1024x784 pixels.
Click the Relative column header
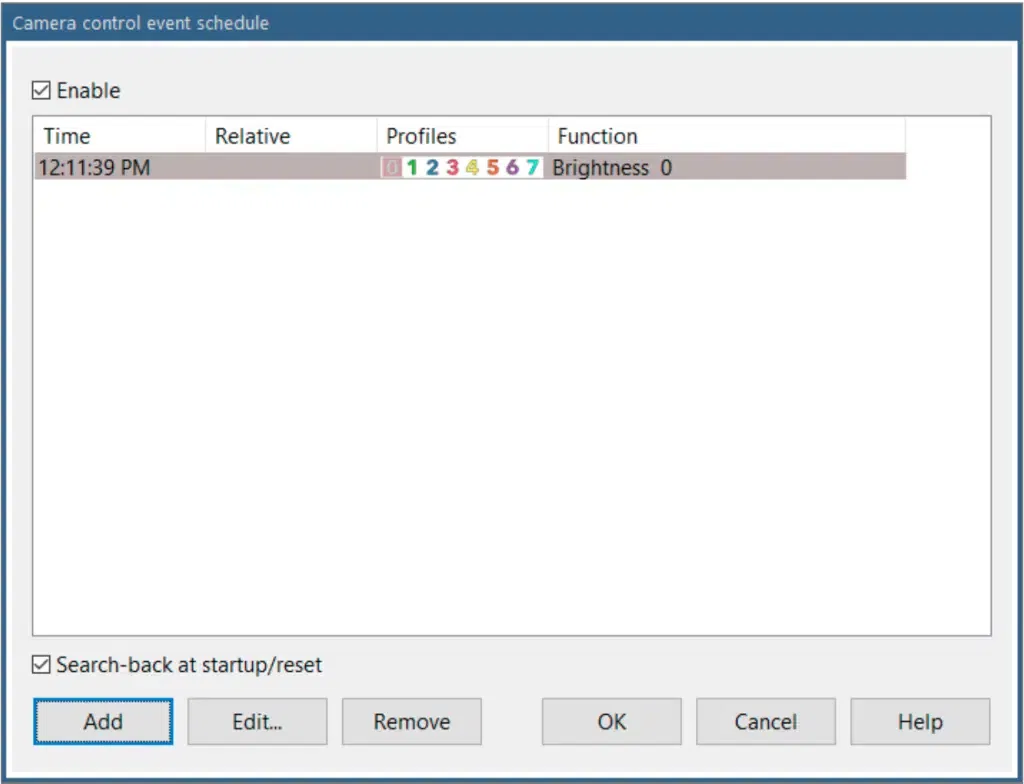tap(292, 136)
